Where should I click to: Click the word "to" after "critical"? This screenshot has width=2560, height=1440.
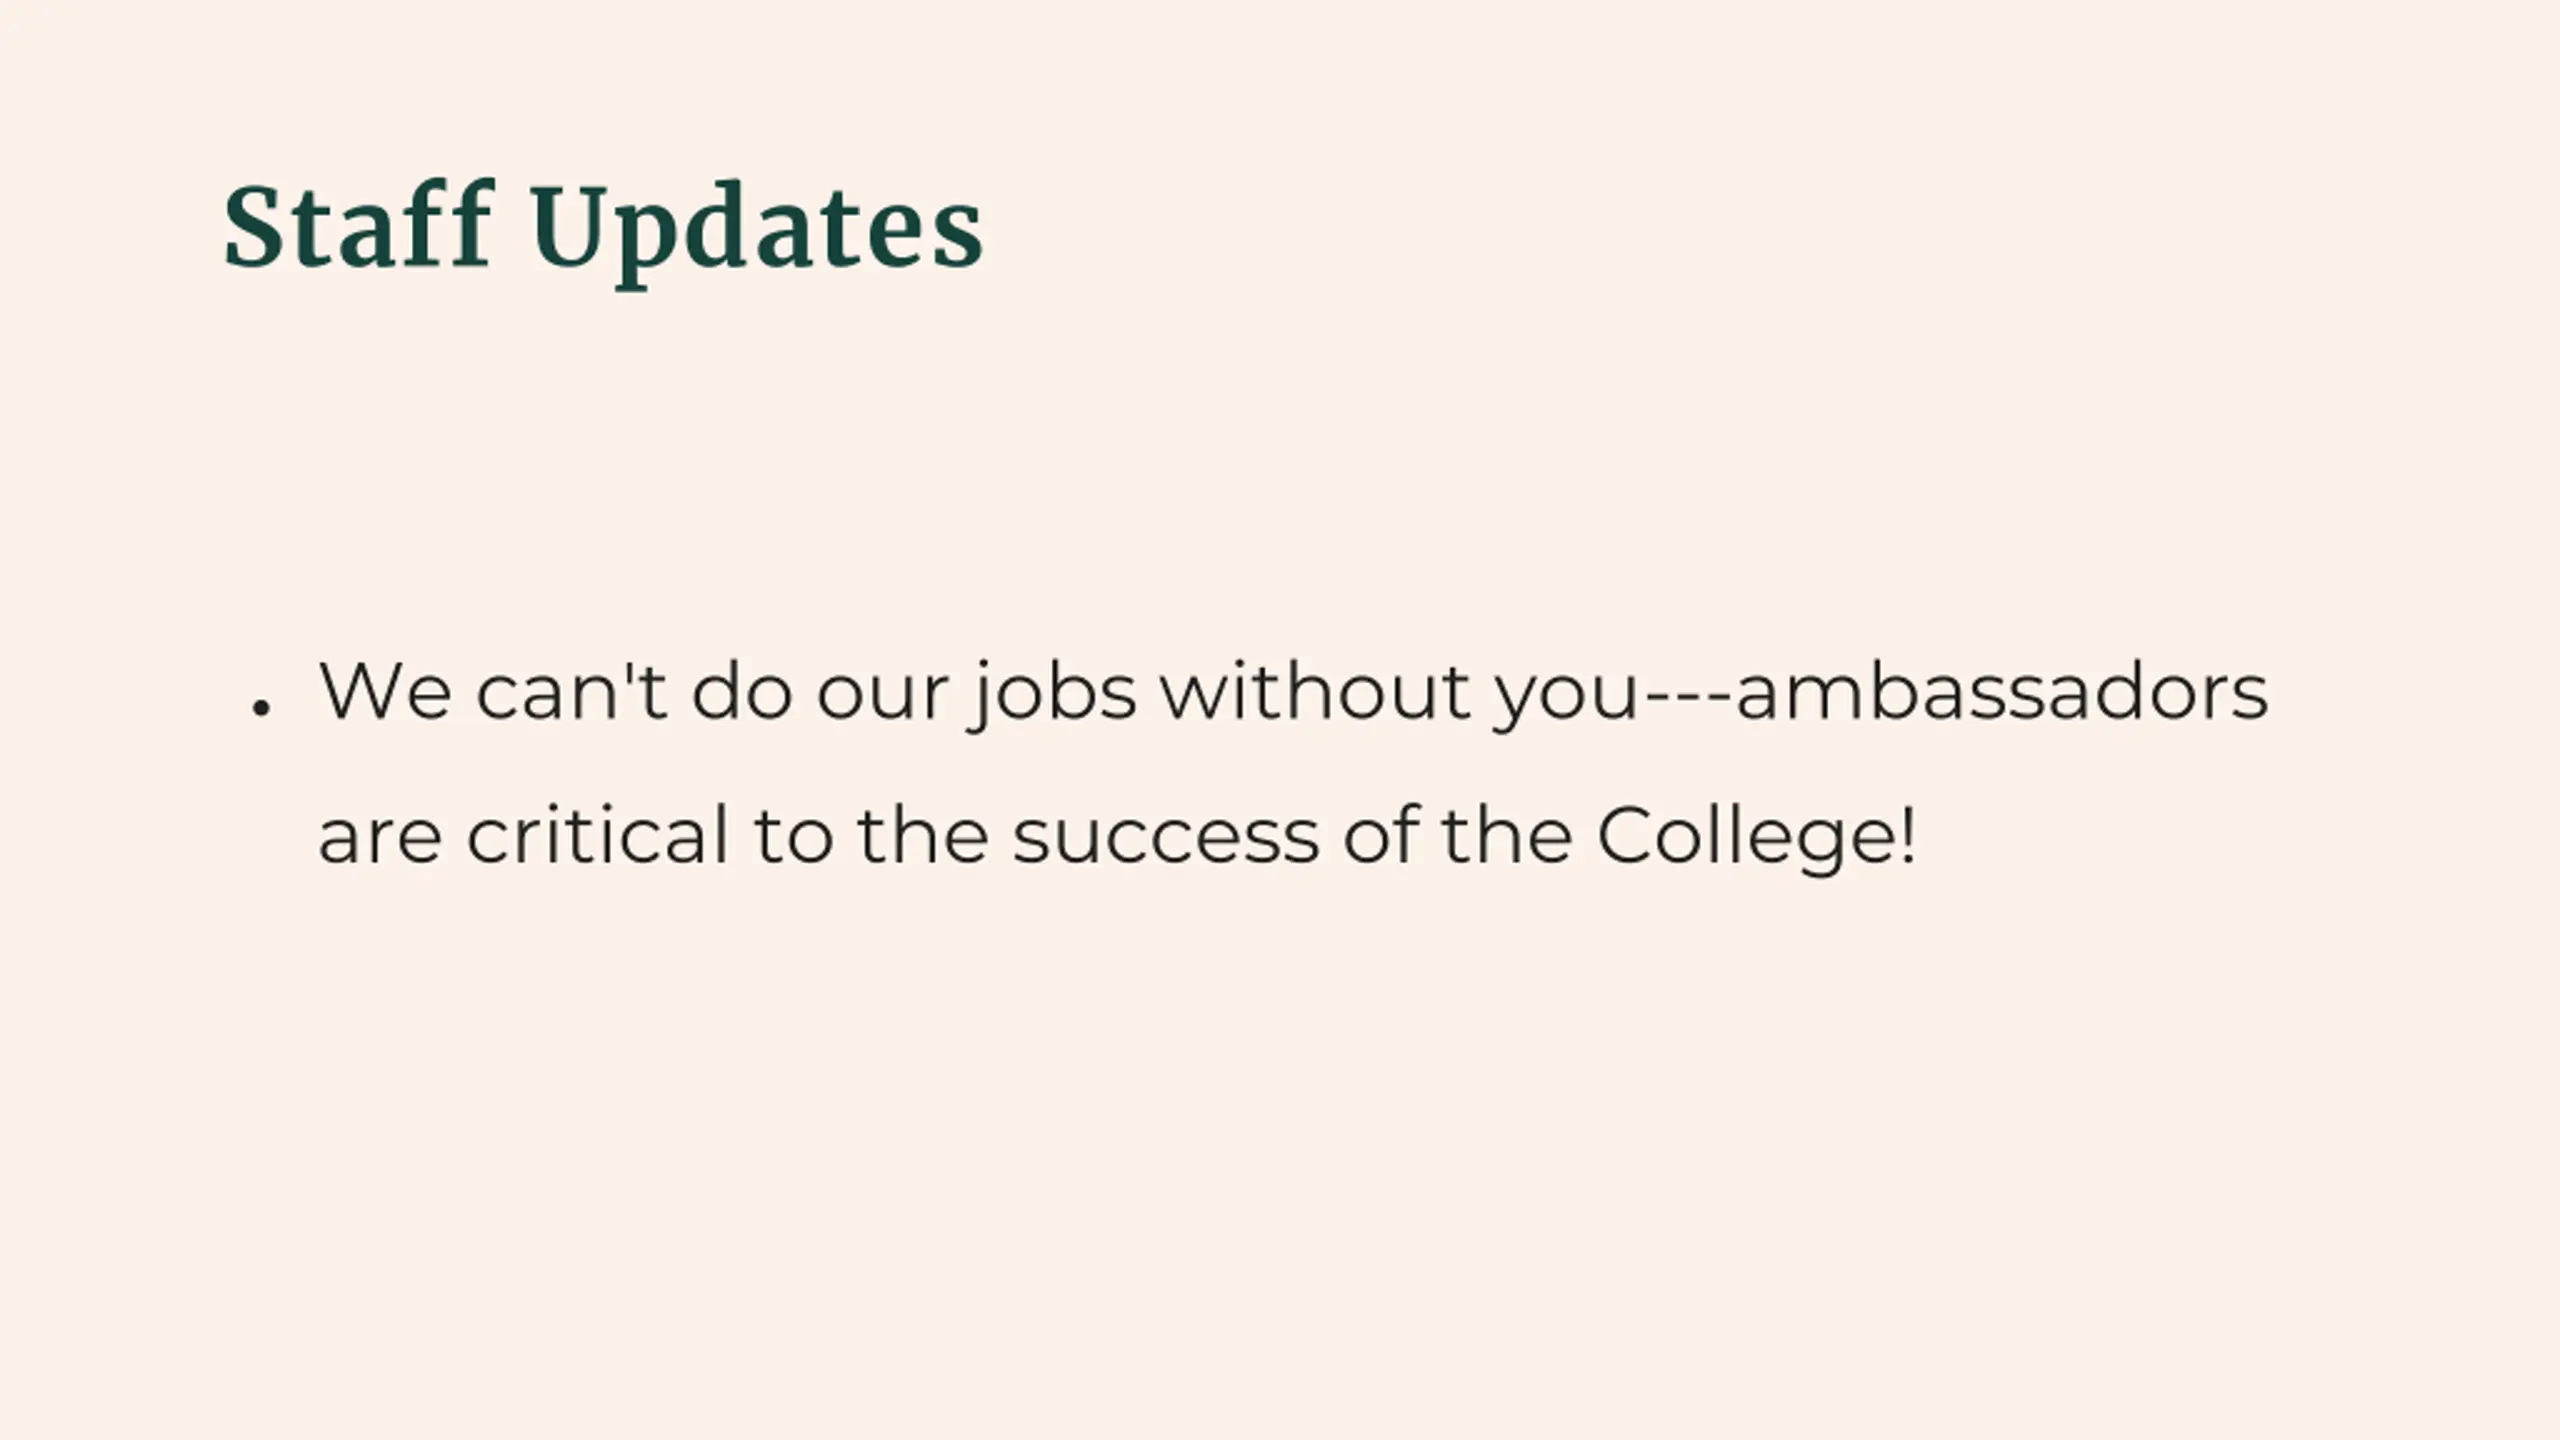[x=794, y=837]
